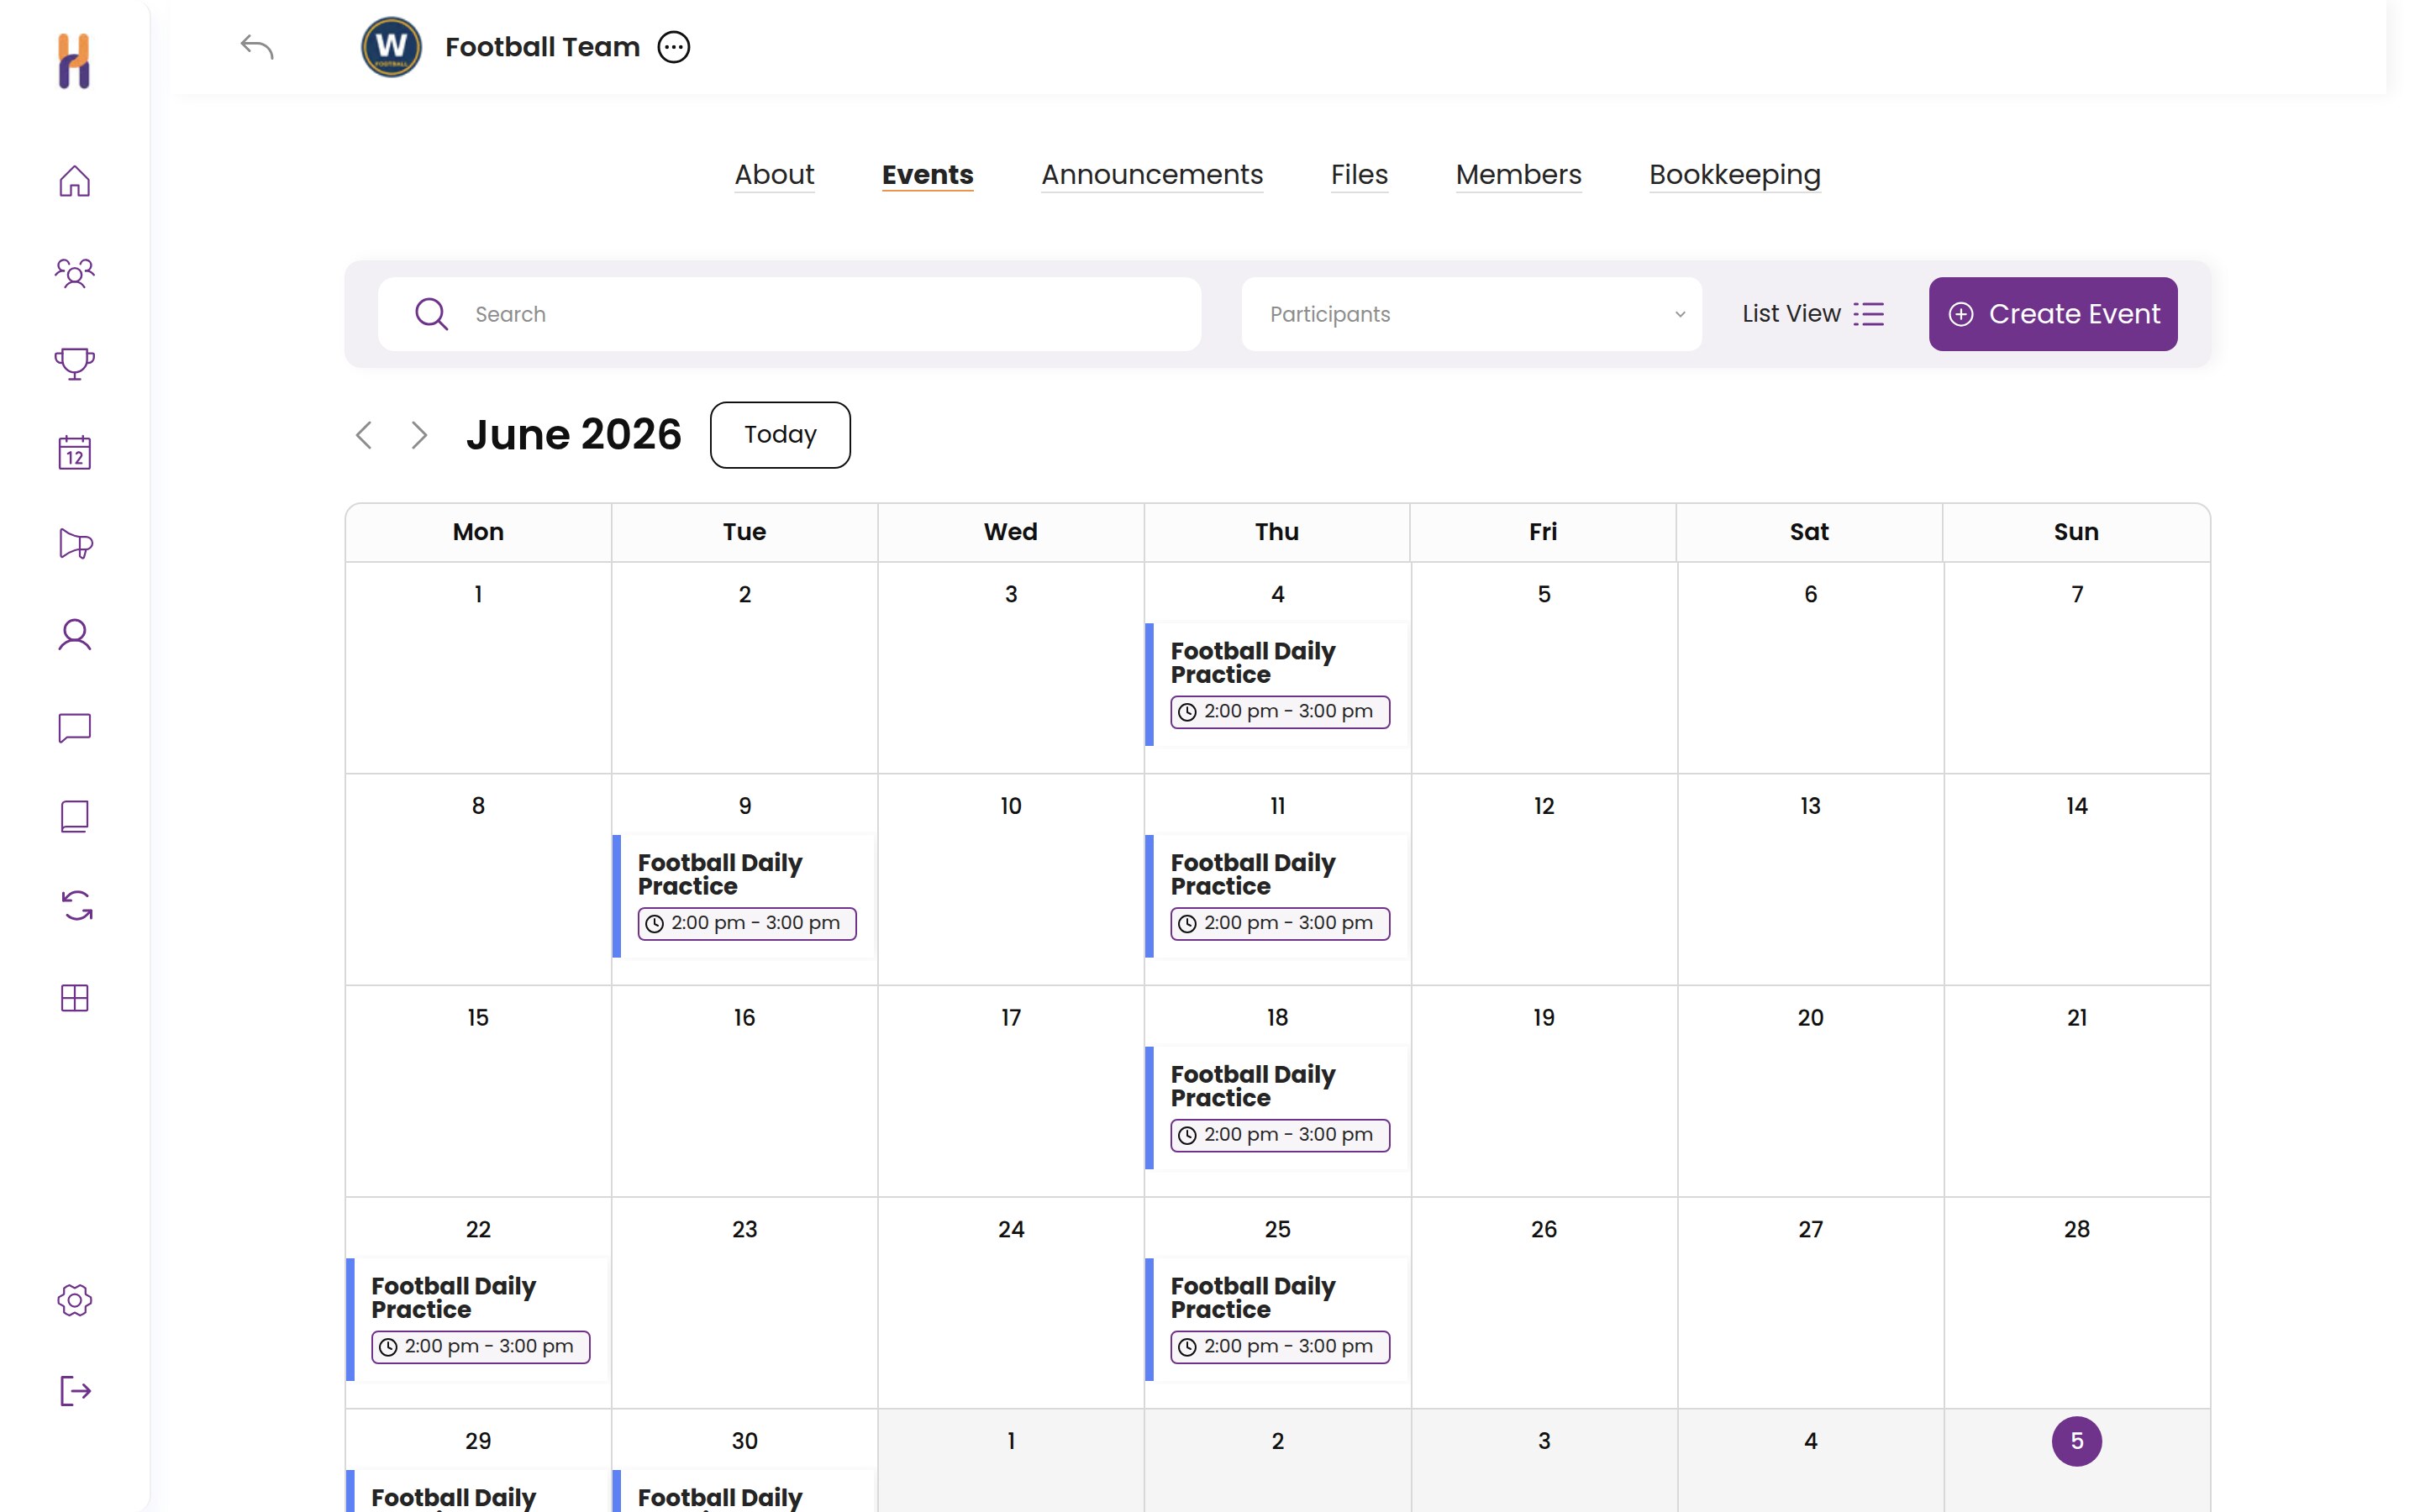Open Football Daily Practice on June 18

(1277, 1108)
